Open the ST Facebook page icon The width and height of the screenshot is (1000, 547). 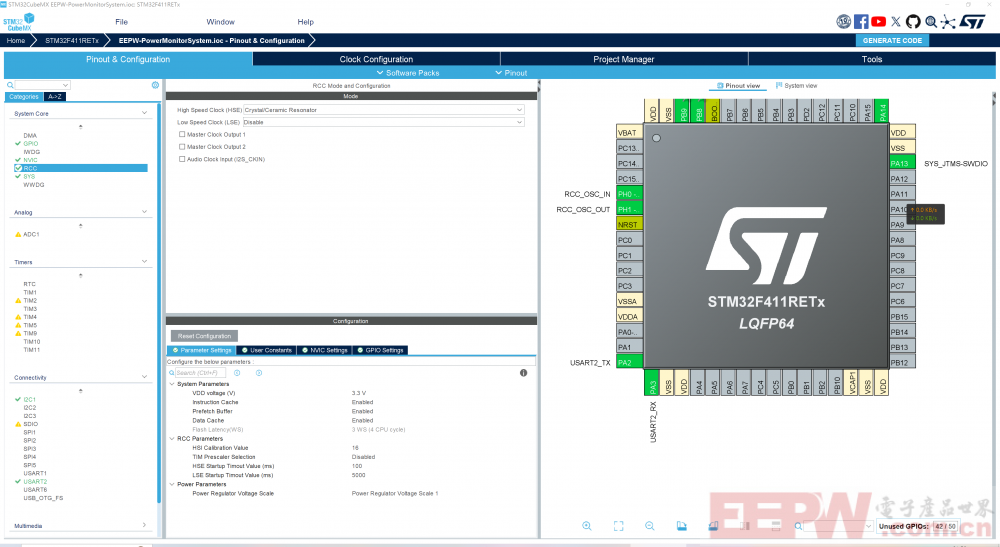861,22
